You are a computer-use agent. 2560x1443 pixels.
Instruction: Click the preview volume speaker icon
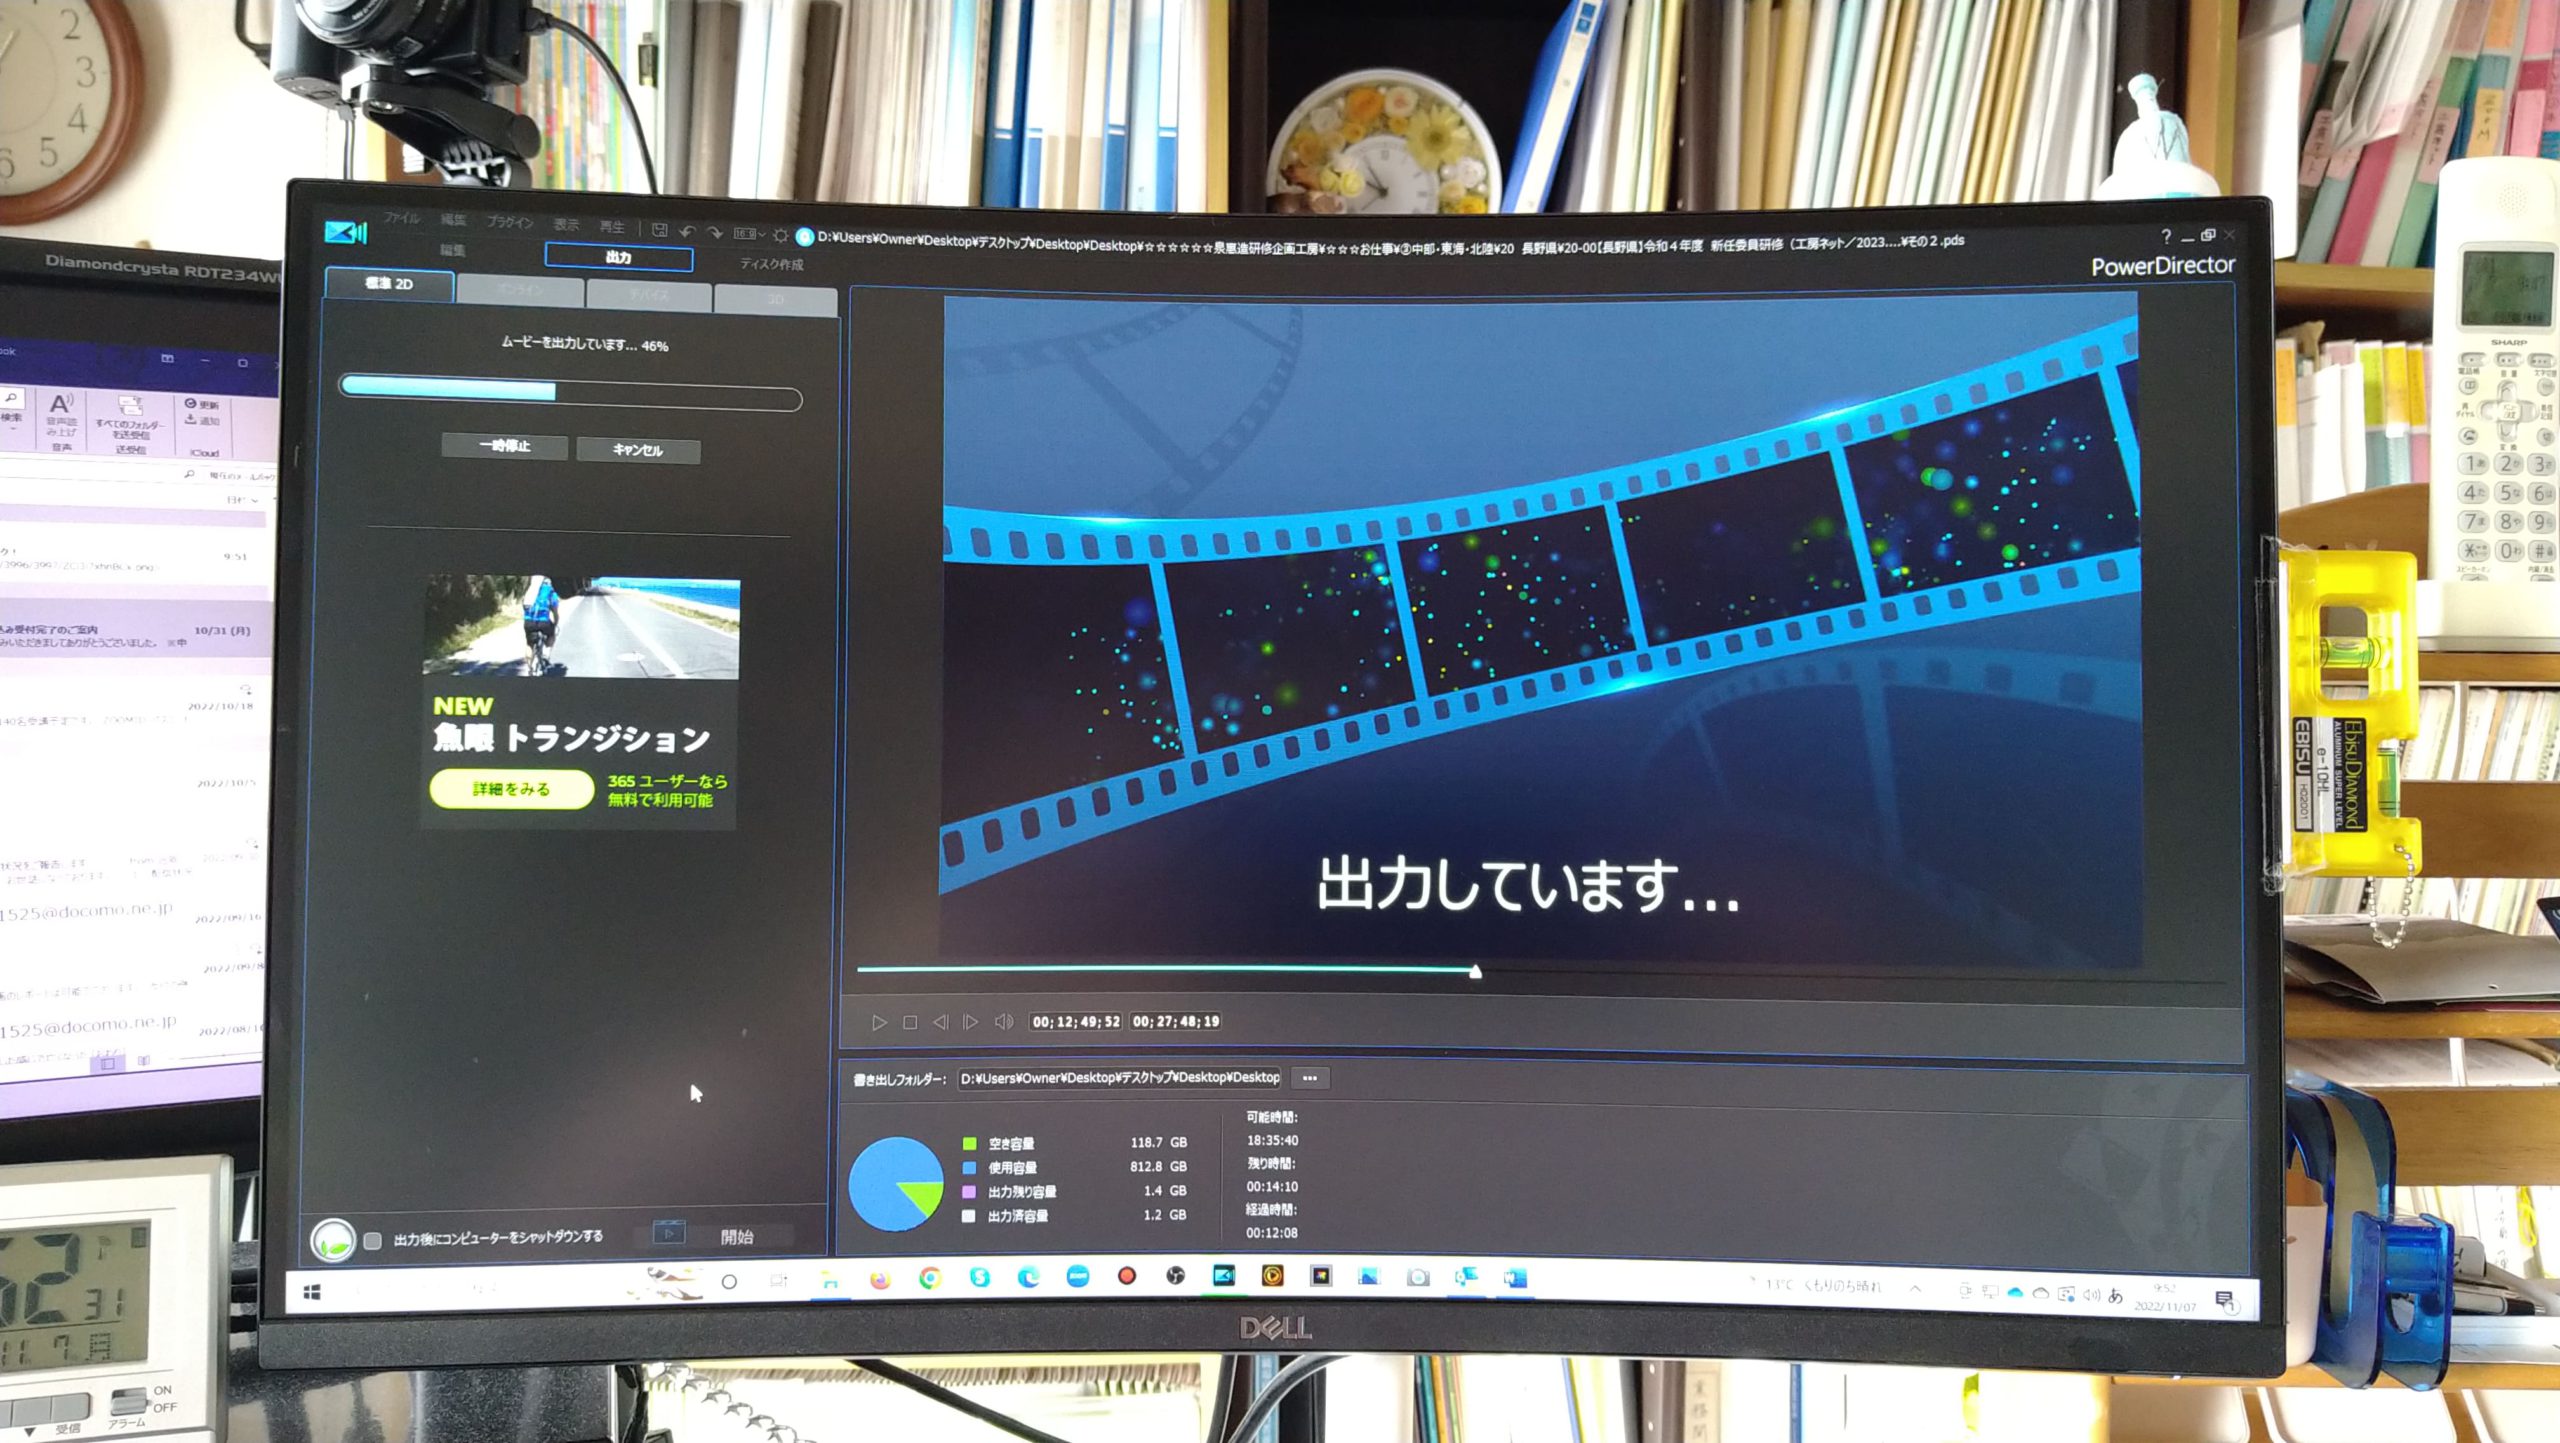pos(1004,1022)
